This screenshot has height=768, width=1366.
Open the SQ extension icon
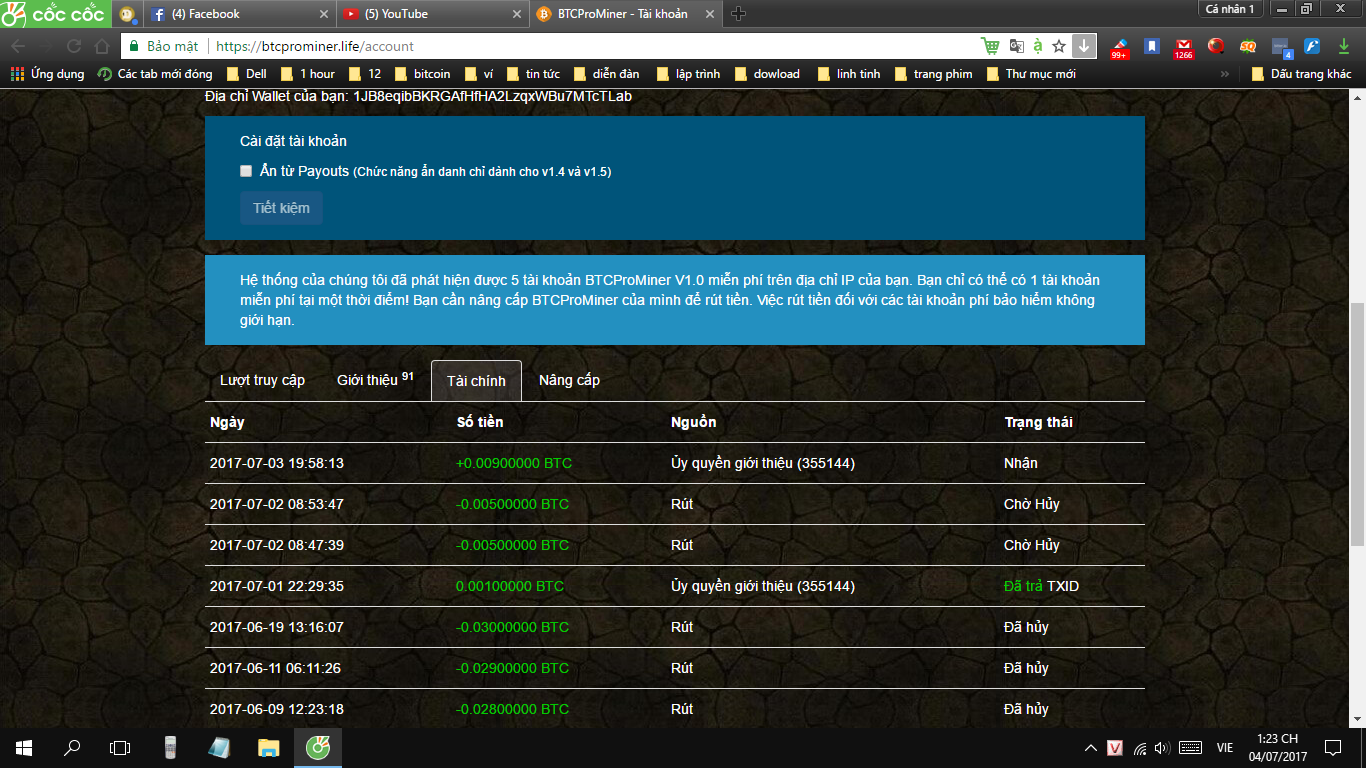[x=1248, y=46]
